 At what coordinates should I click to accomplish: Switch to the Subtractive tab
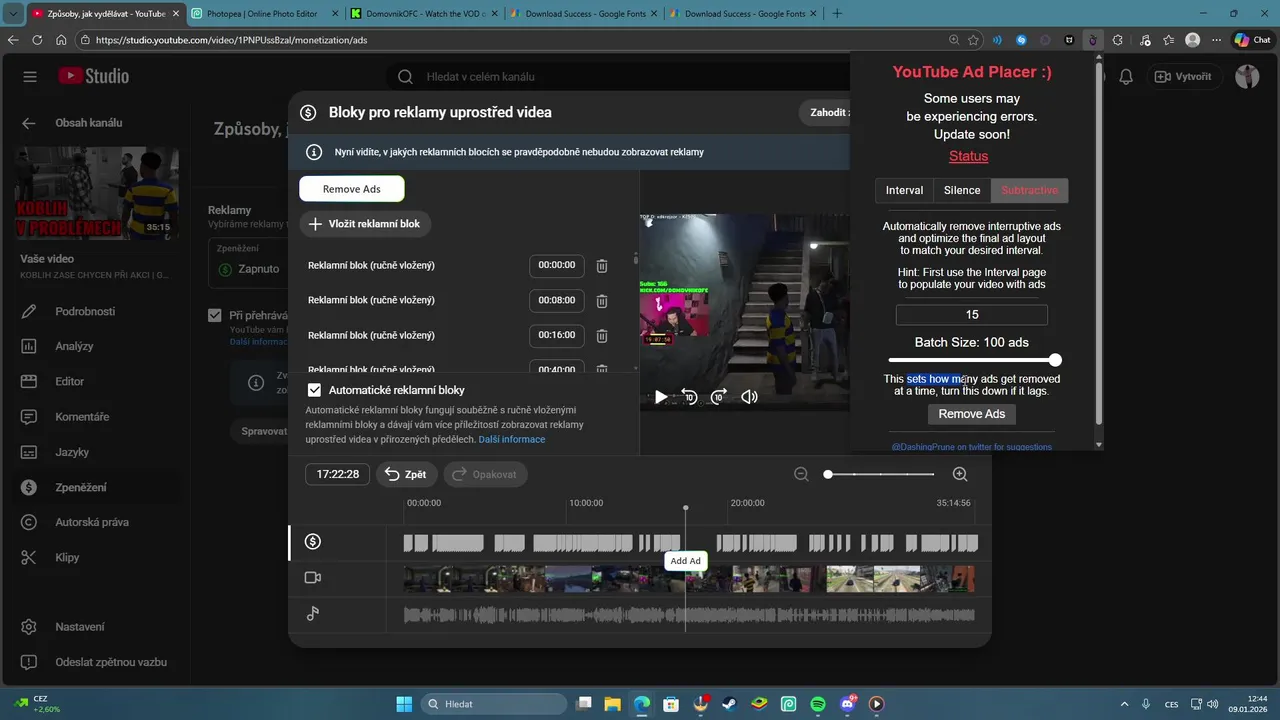pos(1029,190)
